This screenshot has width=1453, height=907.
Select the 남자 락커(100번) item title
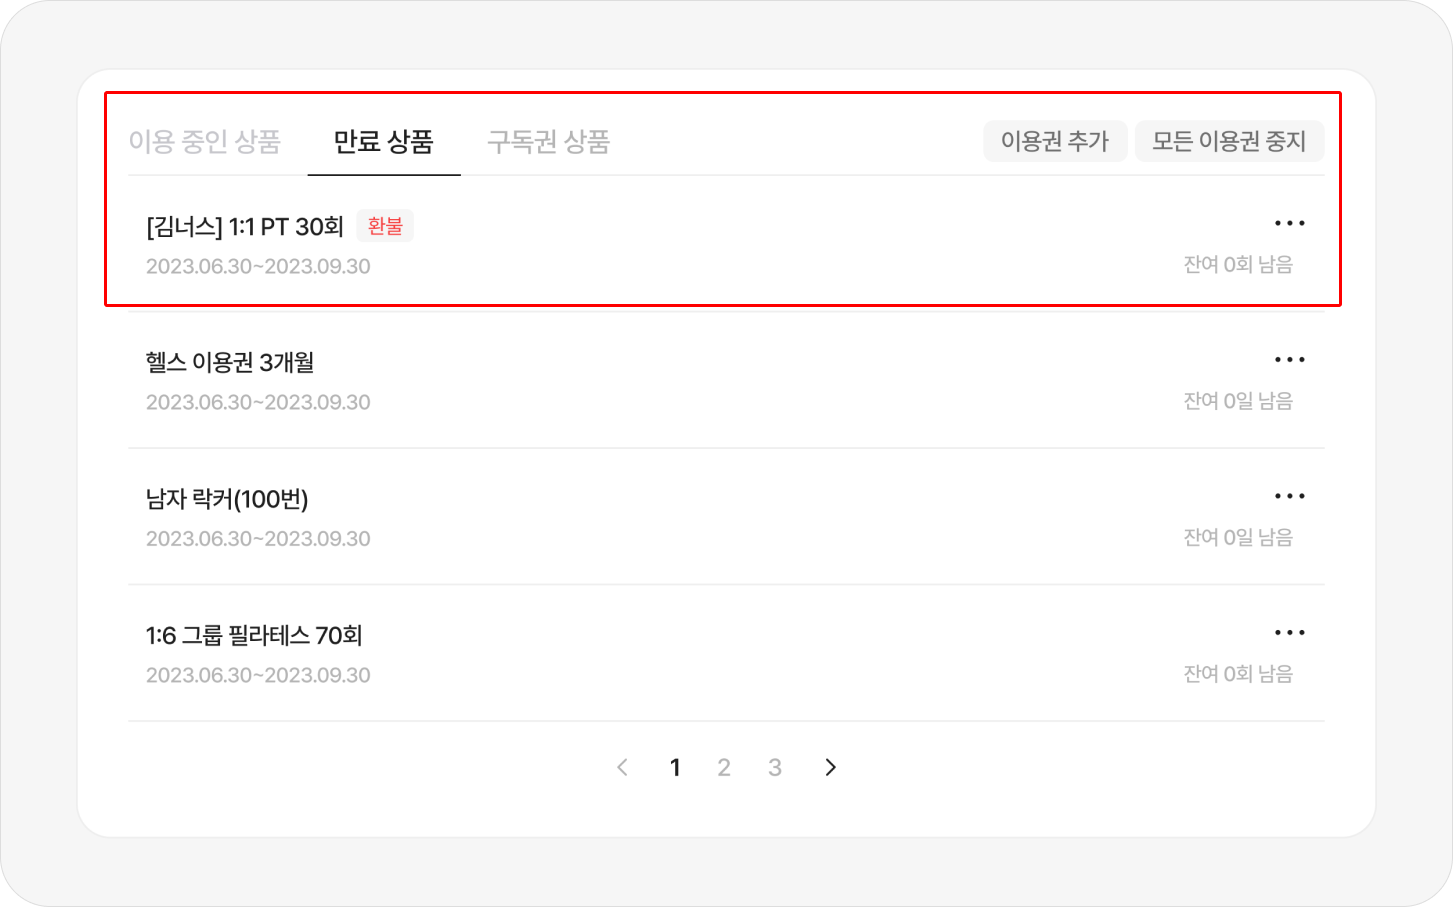click(x=227, y=499)
